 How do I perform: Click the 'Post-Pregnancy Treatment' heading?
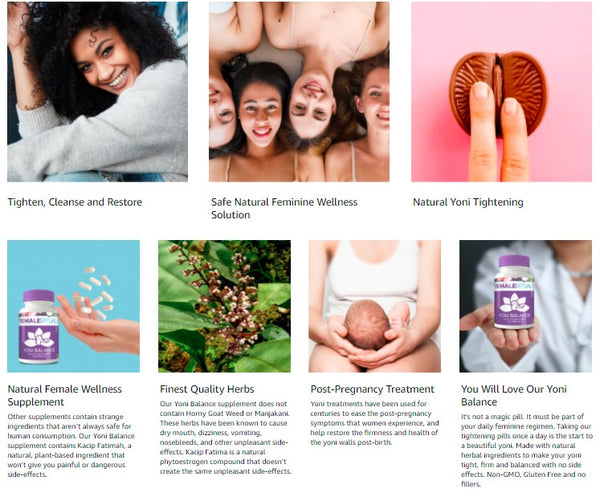pos(372,389)
